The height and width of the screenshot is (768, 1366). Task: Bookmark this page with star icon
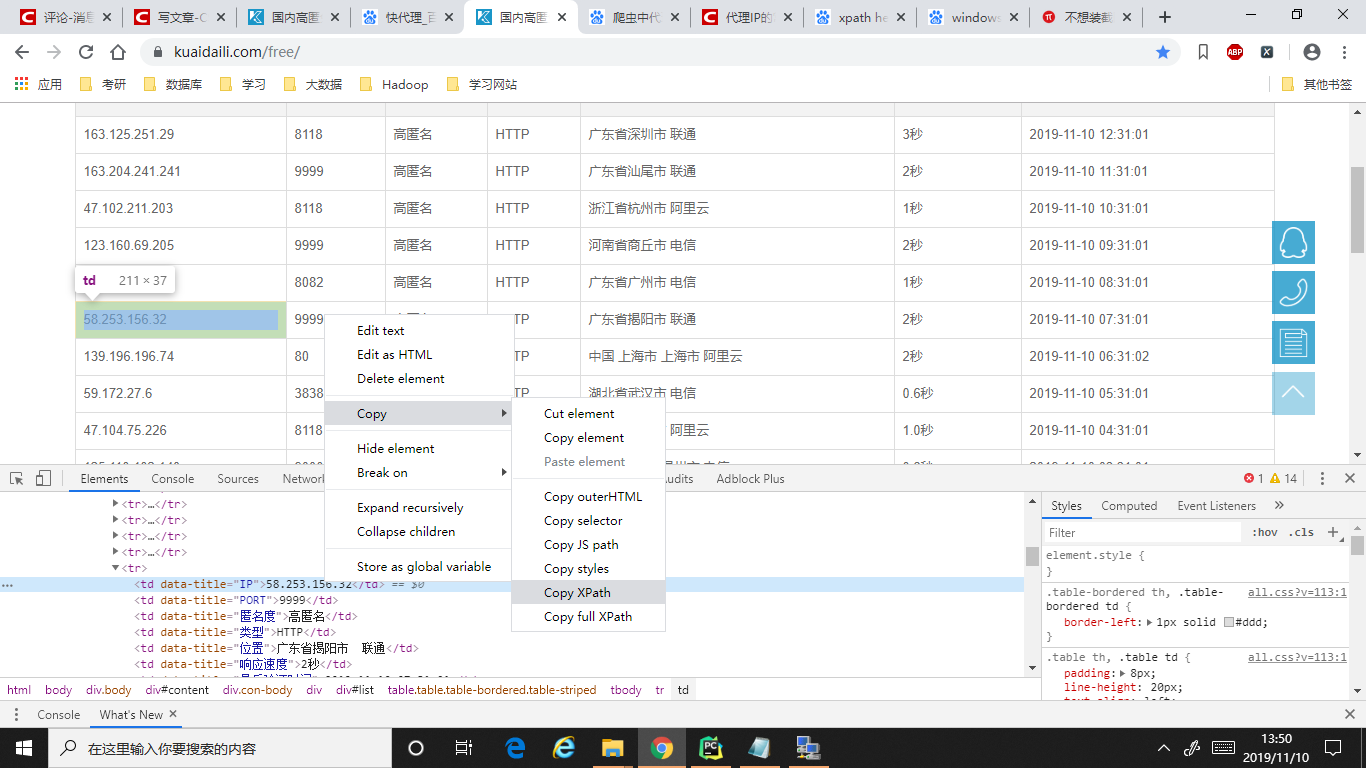click(x=1163, y=52)
